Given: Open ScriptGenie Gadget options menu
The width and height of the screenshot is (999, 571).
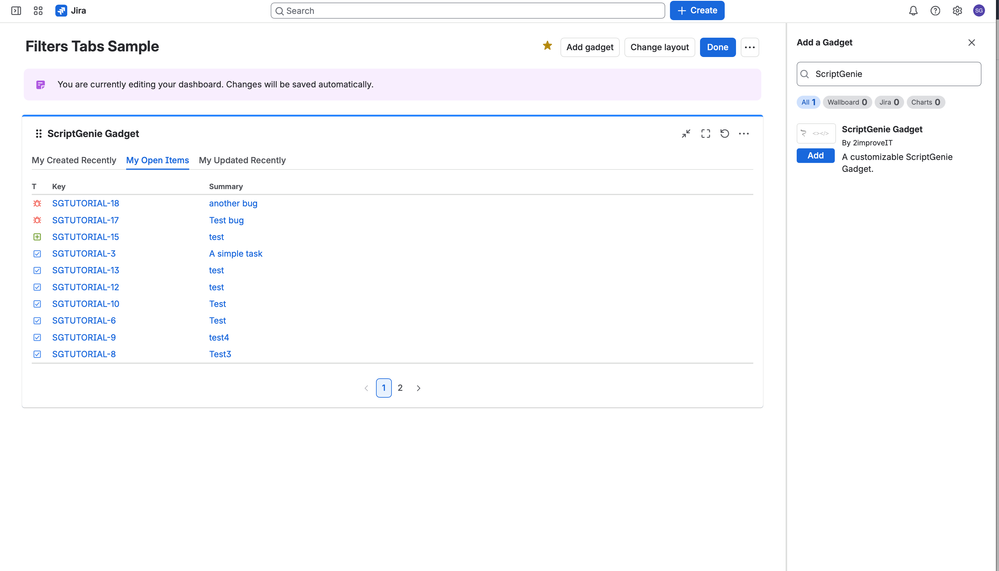Looking at the screenshot, I should [x=744, y=134].
